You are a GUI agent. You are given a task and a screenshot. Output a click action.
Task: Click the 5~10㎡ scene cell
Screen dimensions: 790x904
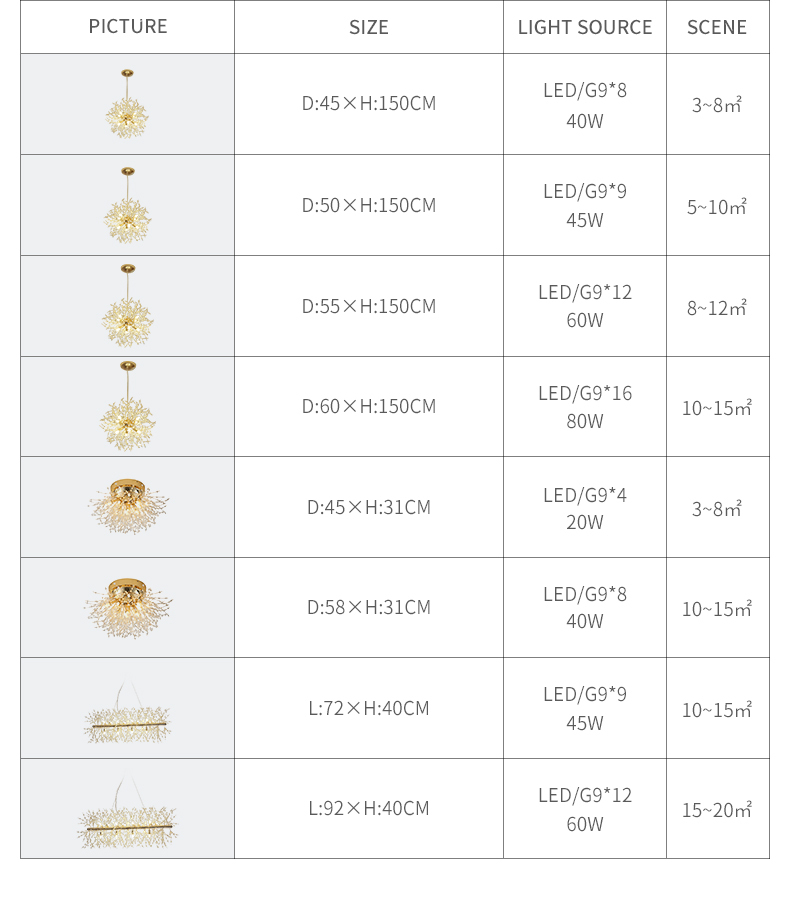(x=717, y=205)
